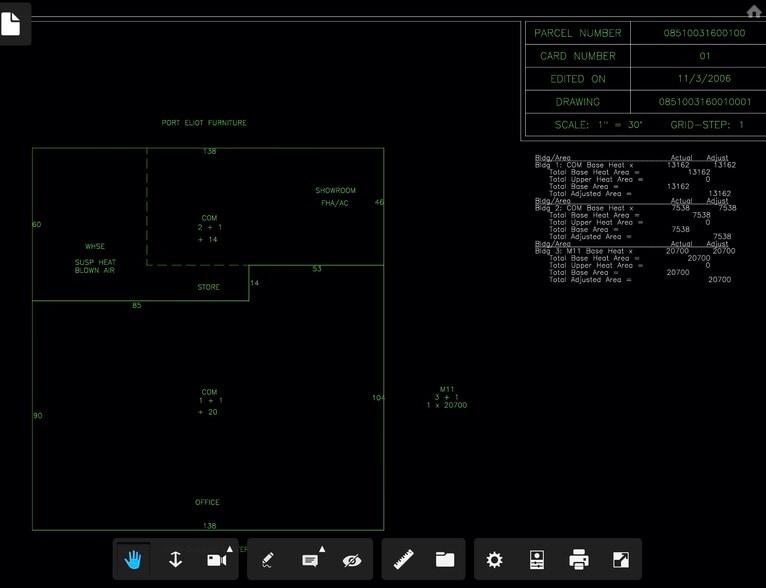Viewport: 766px width, 588px height.
Task: Click the SCALE: 1" = 30' text
Action: point(598,125)
